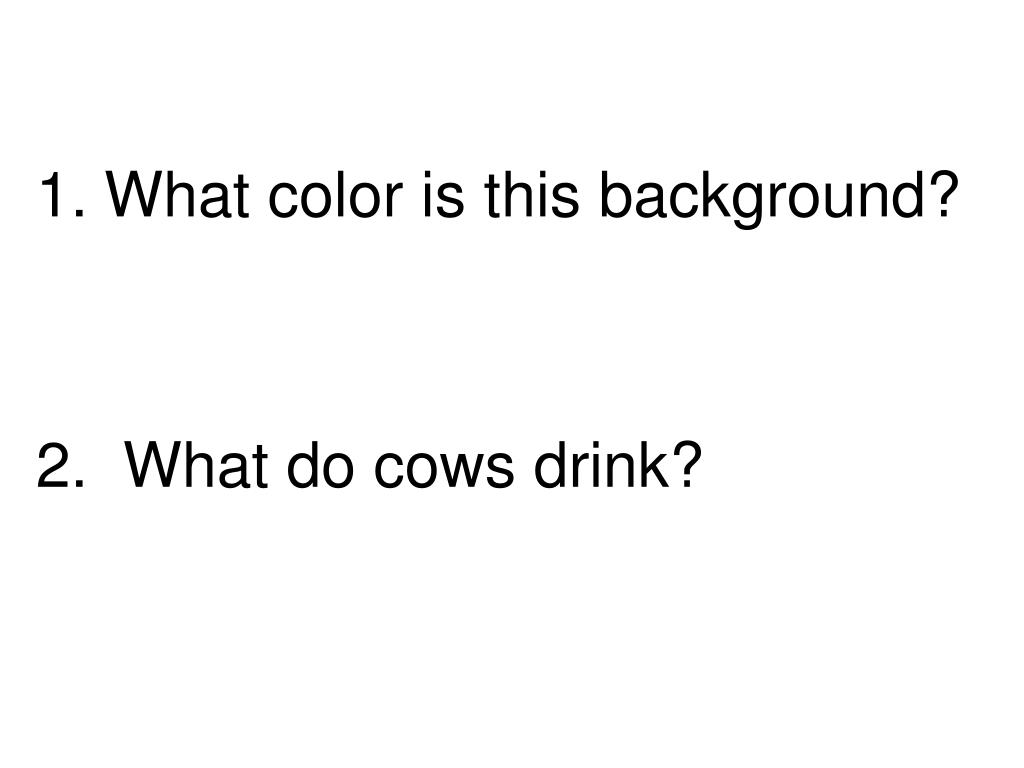The width and height of the screenshot is (1024, 768).
Task: Click the word "do"
Action: [x=321, y=464]
